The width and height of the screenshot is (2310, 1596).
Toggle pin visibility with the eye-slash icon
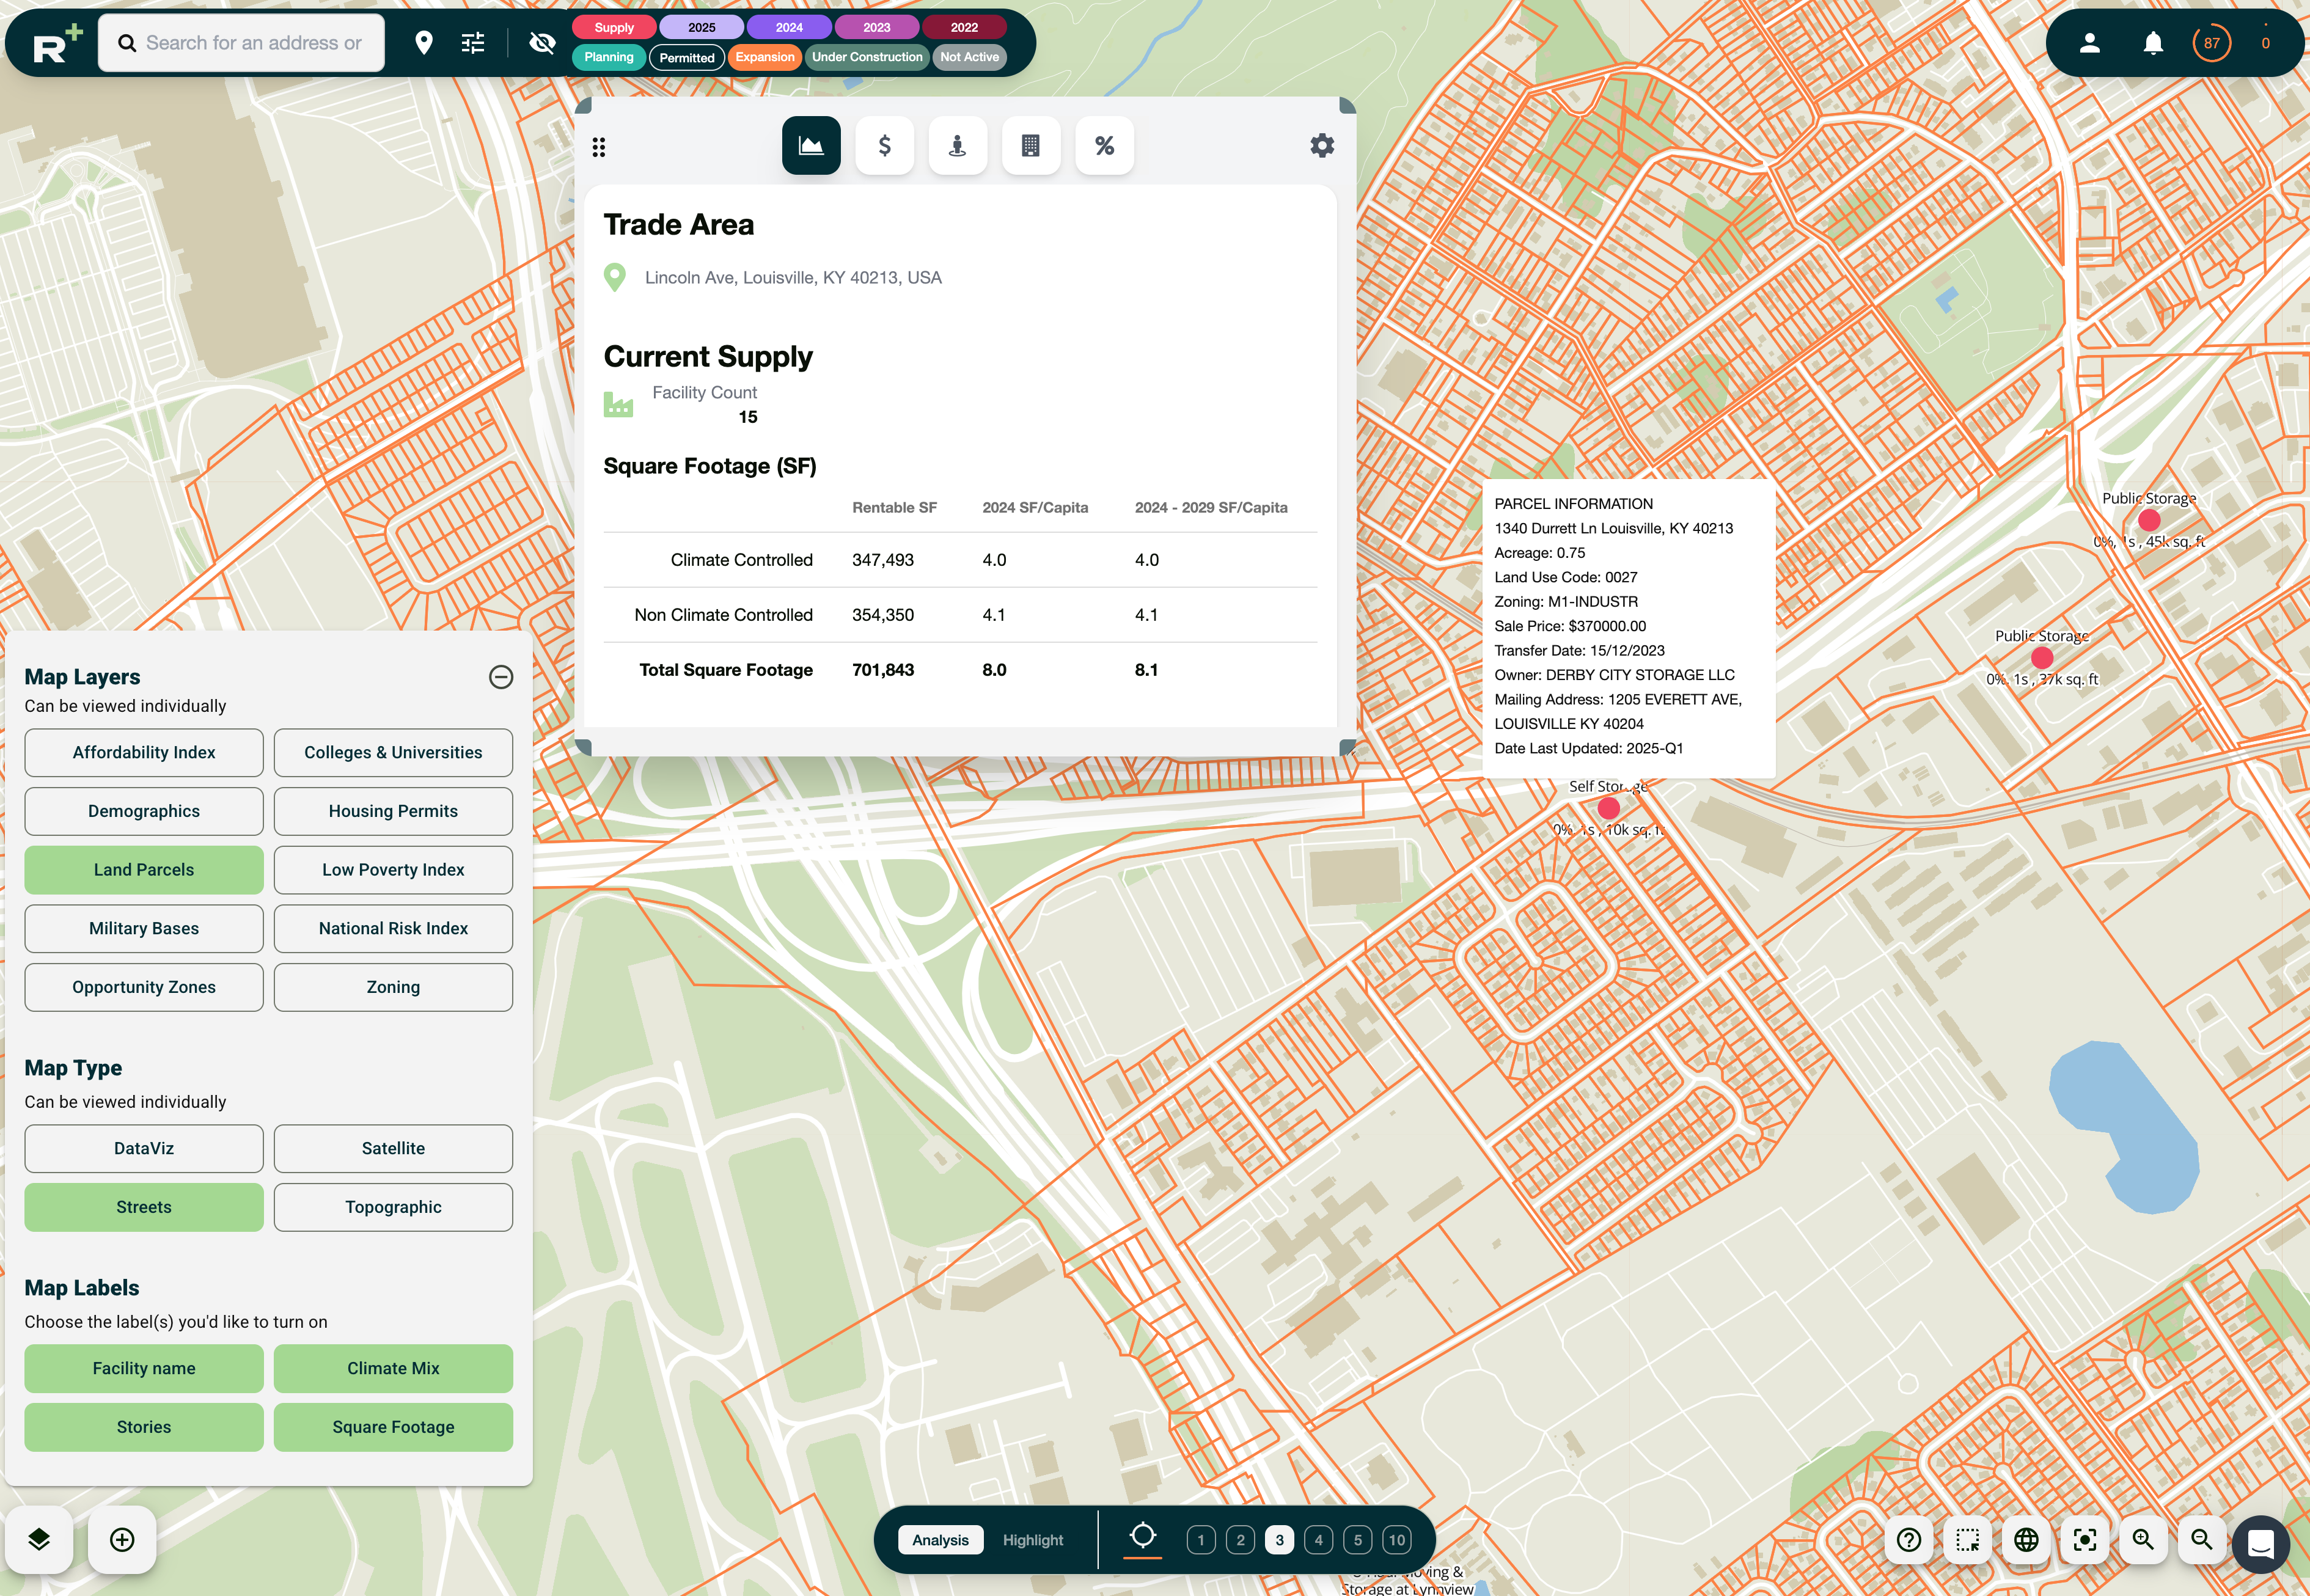pyautogui.click(x=542, y=42)
